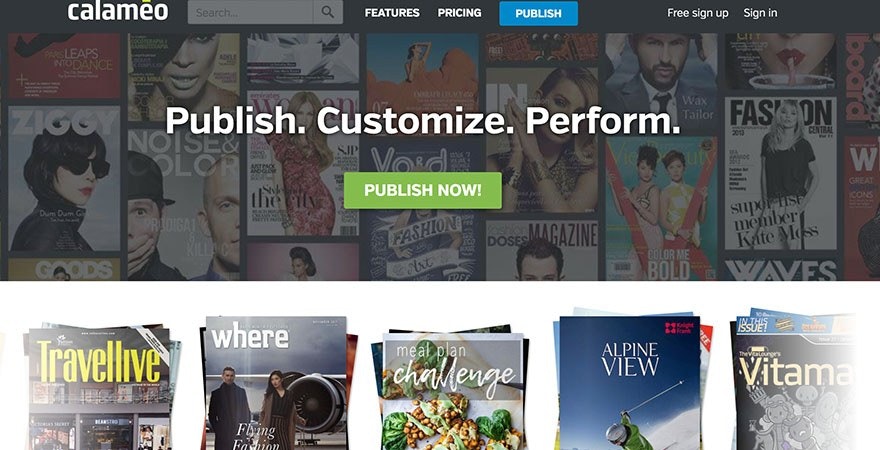880x450 pixels.
Task: Open the Features menu item
Action: 392,12
